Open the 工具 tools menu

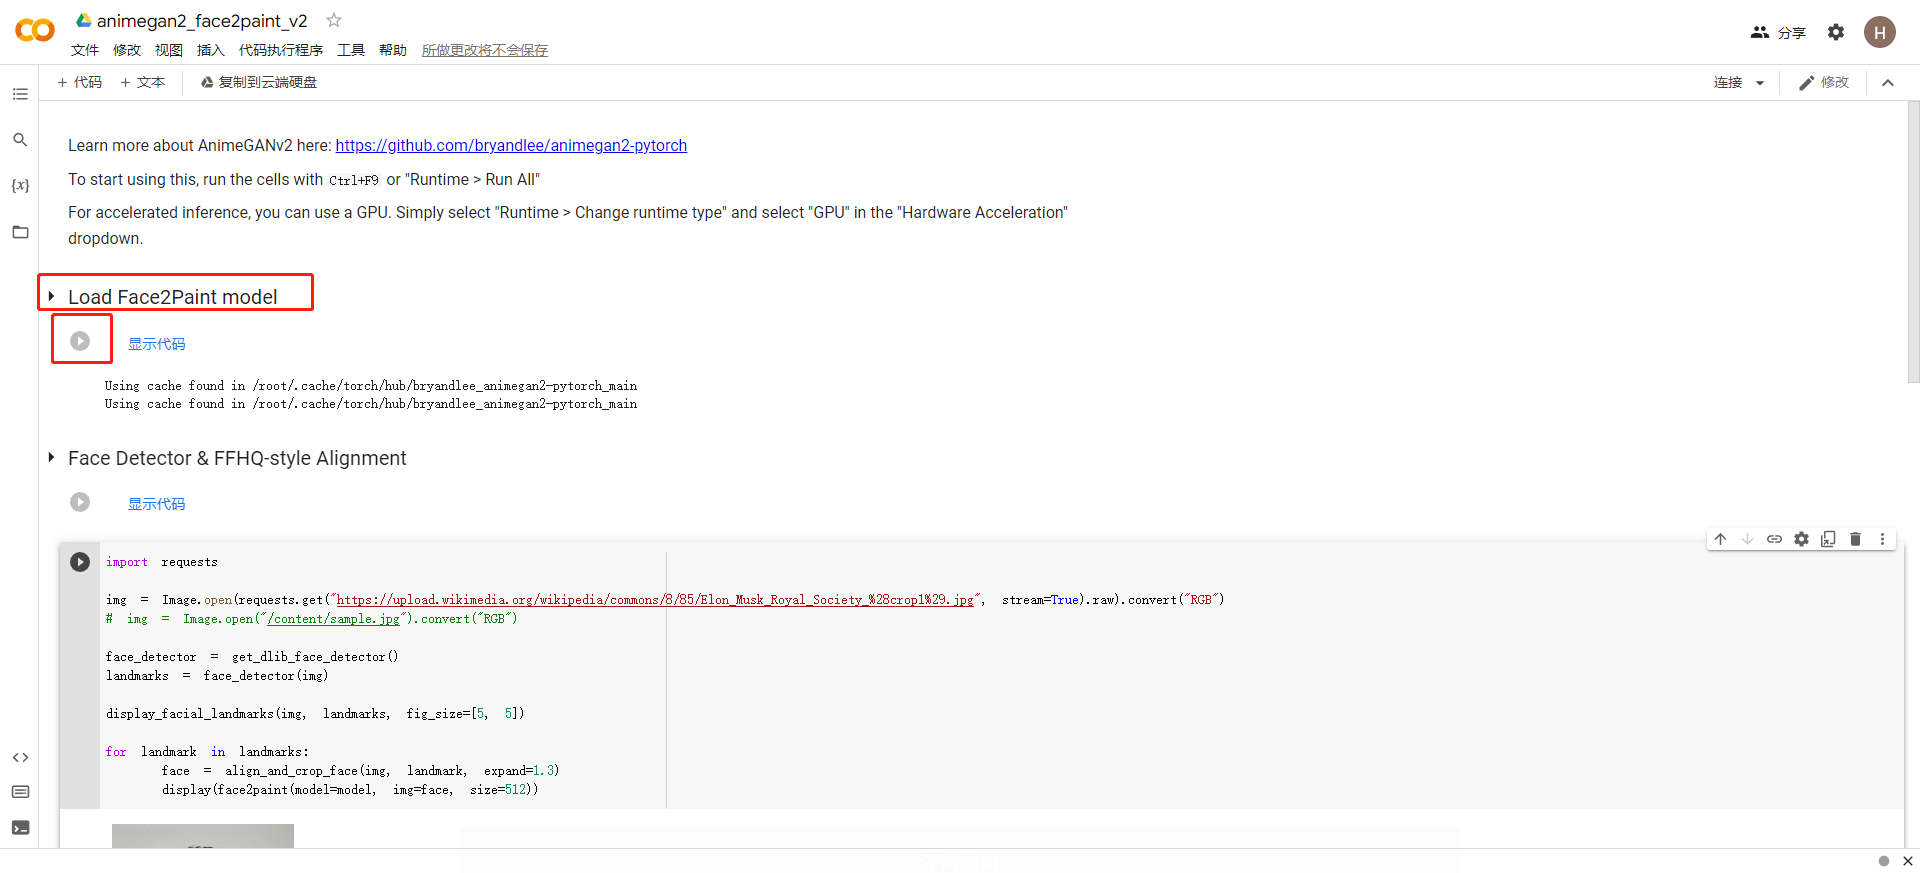[x=350, y=50]
